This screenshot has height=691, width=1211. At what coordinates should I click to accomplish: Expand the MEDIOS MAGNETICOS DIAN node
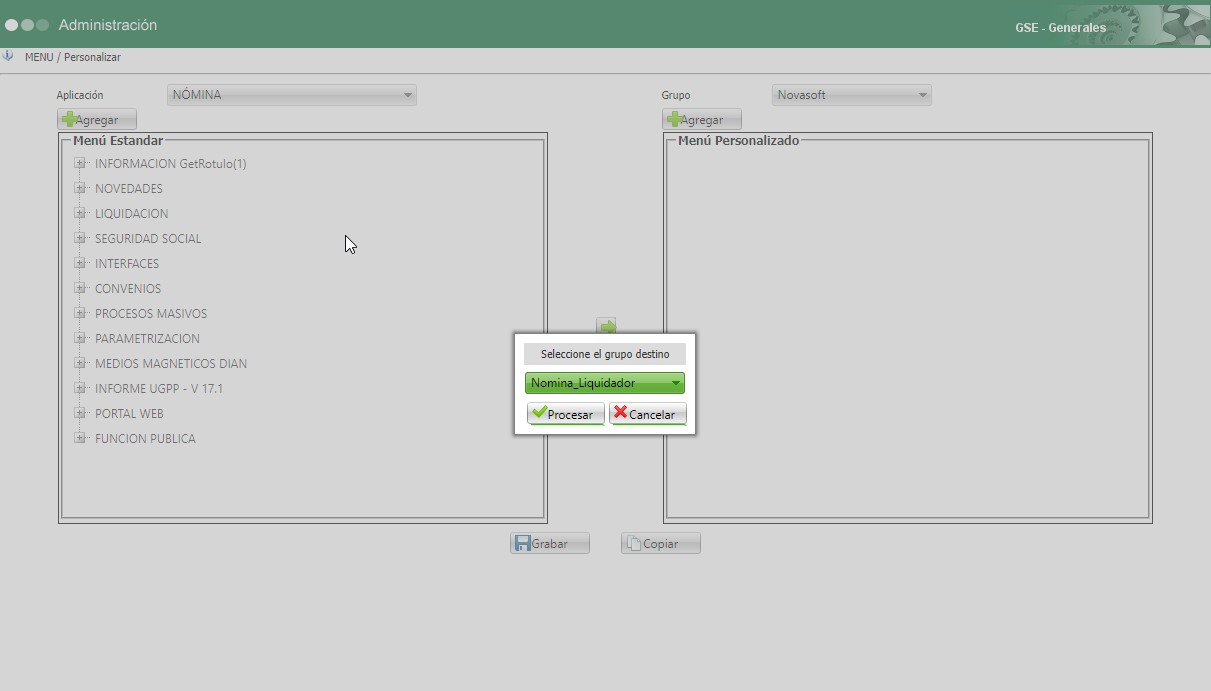[80, 363]
